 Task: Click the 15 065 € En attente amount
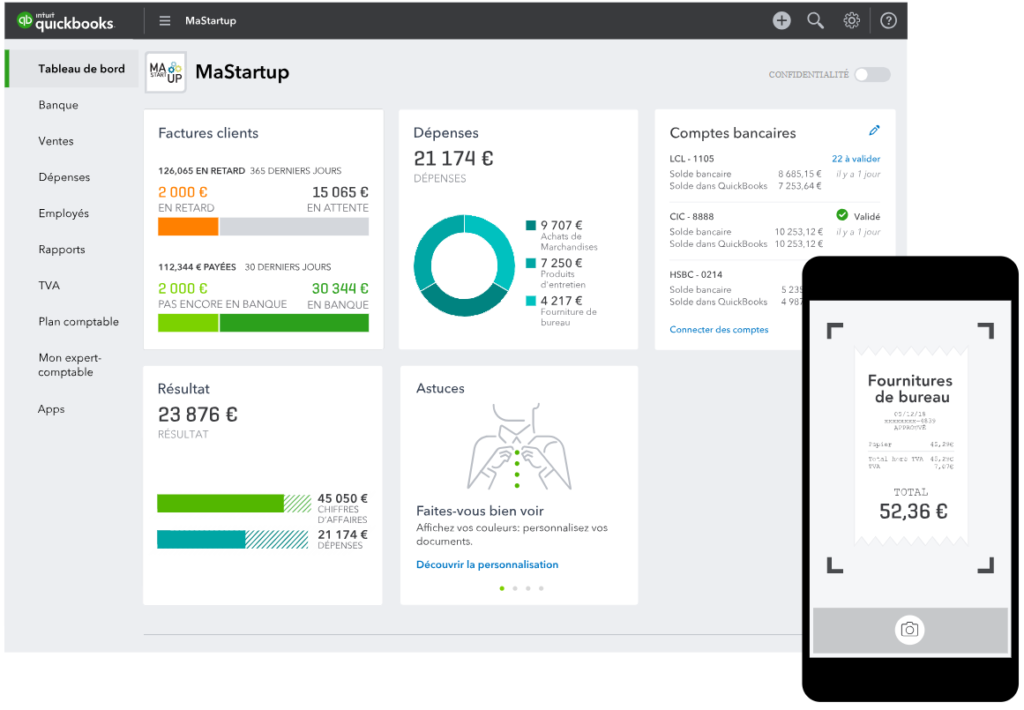340,193
